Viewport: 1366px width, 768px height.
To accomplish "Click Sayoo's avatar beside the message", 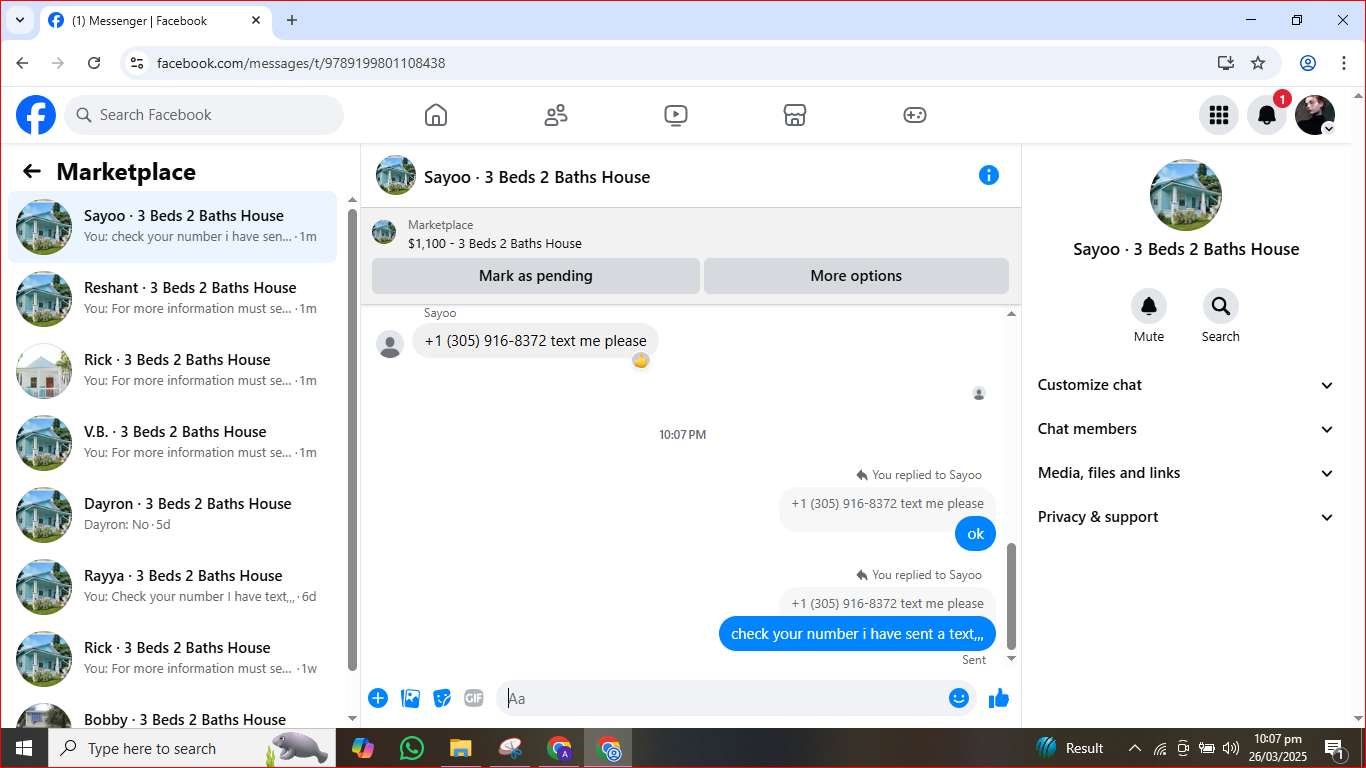I will 390,345.
